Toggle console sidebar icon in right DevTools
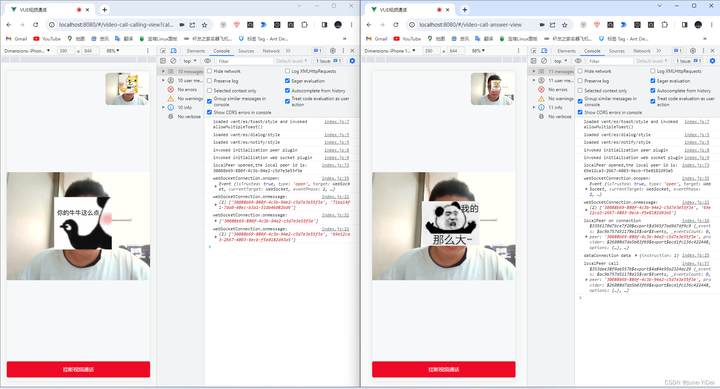 coord(534,61)
